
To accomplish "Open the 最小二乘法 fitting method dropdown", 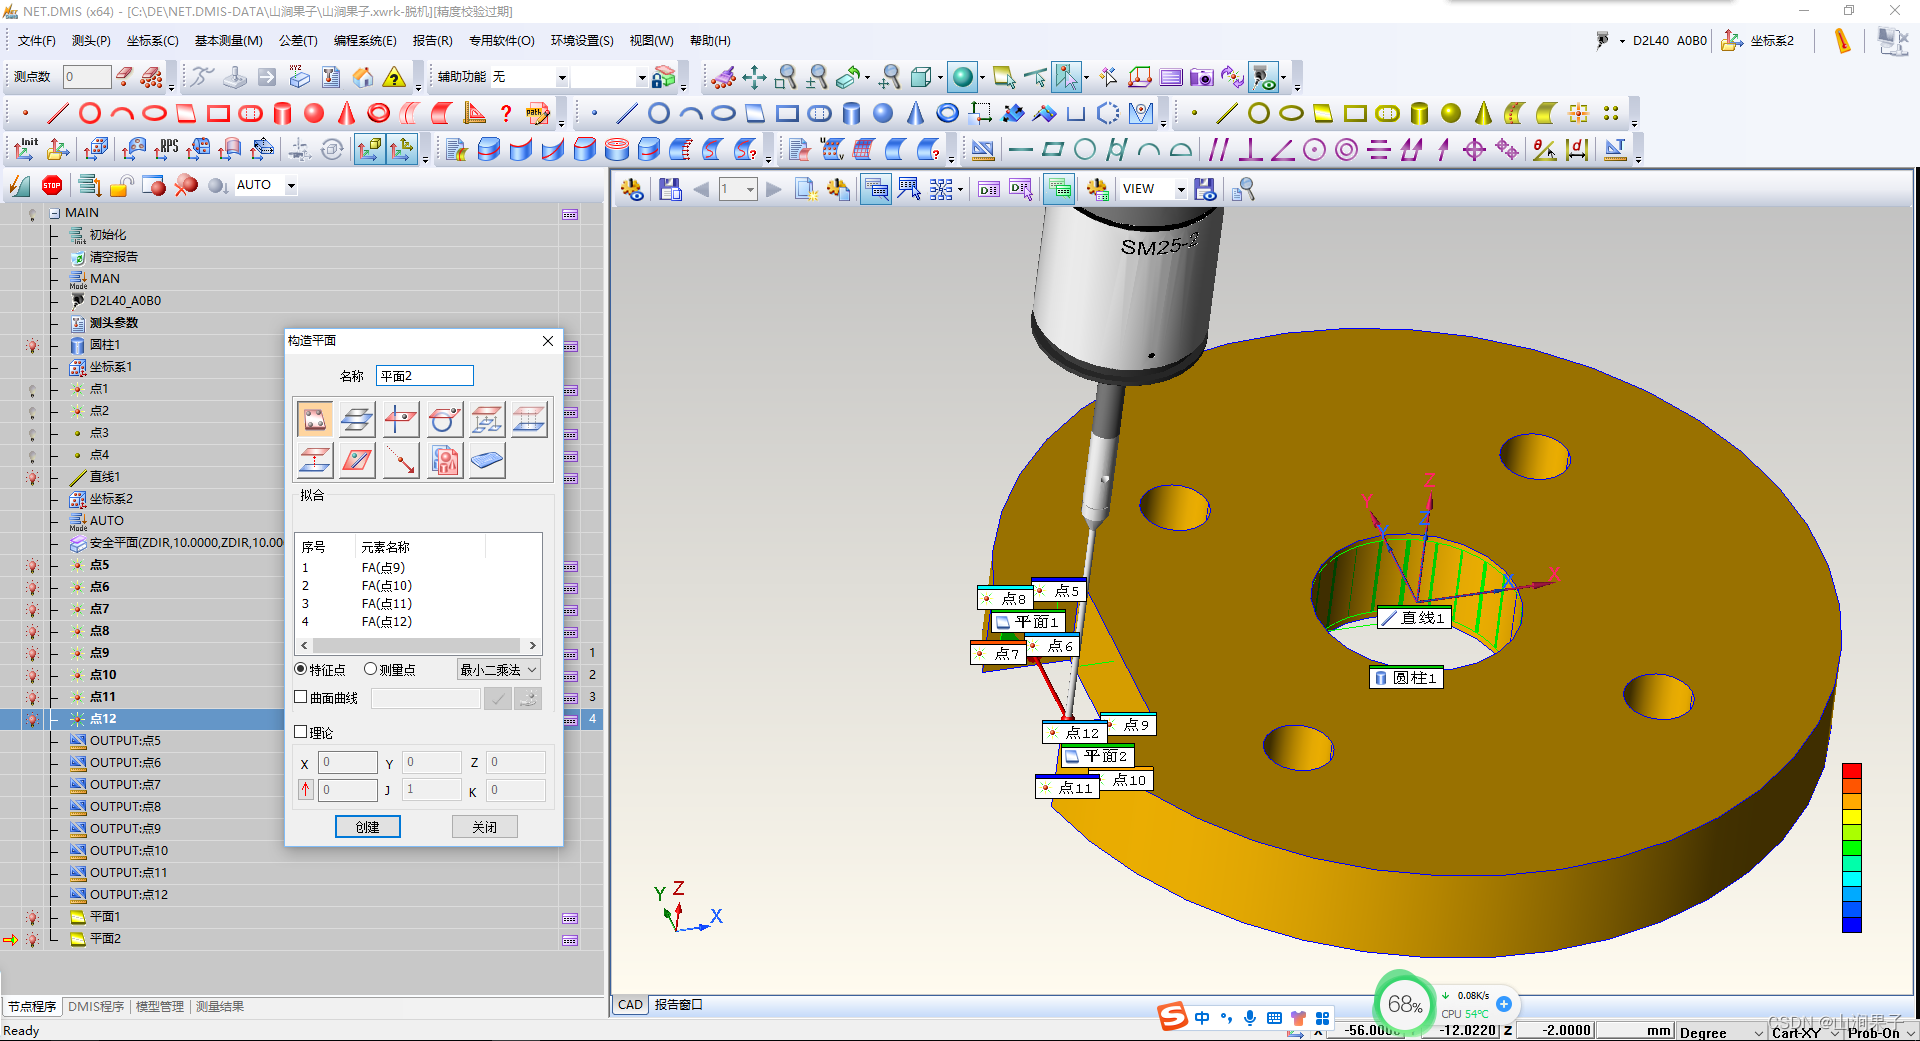I will click(x=499, y=670).
